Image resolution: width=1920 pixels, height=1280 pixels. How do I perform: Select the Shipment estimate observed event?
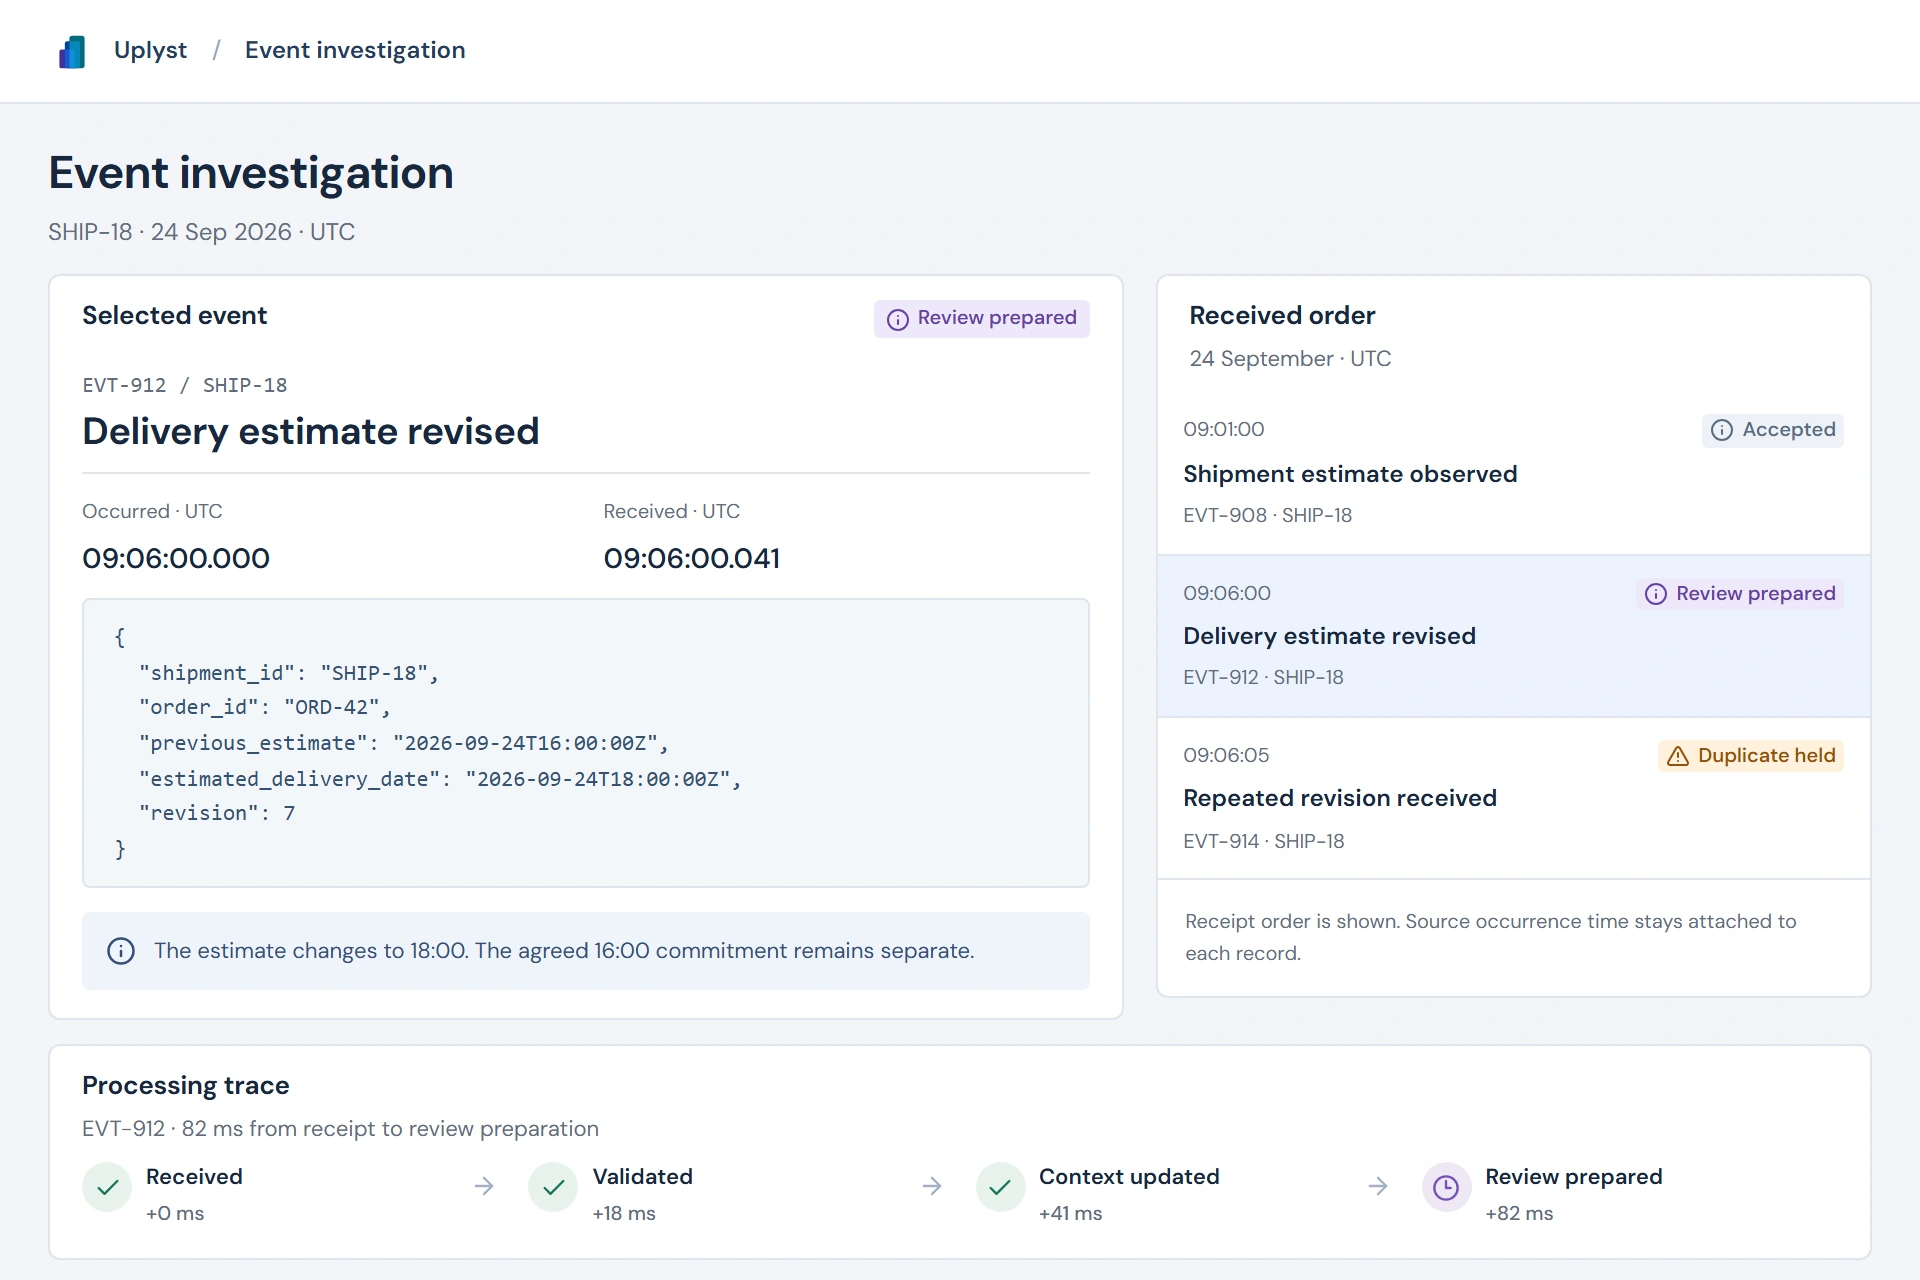point(1513,473)
